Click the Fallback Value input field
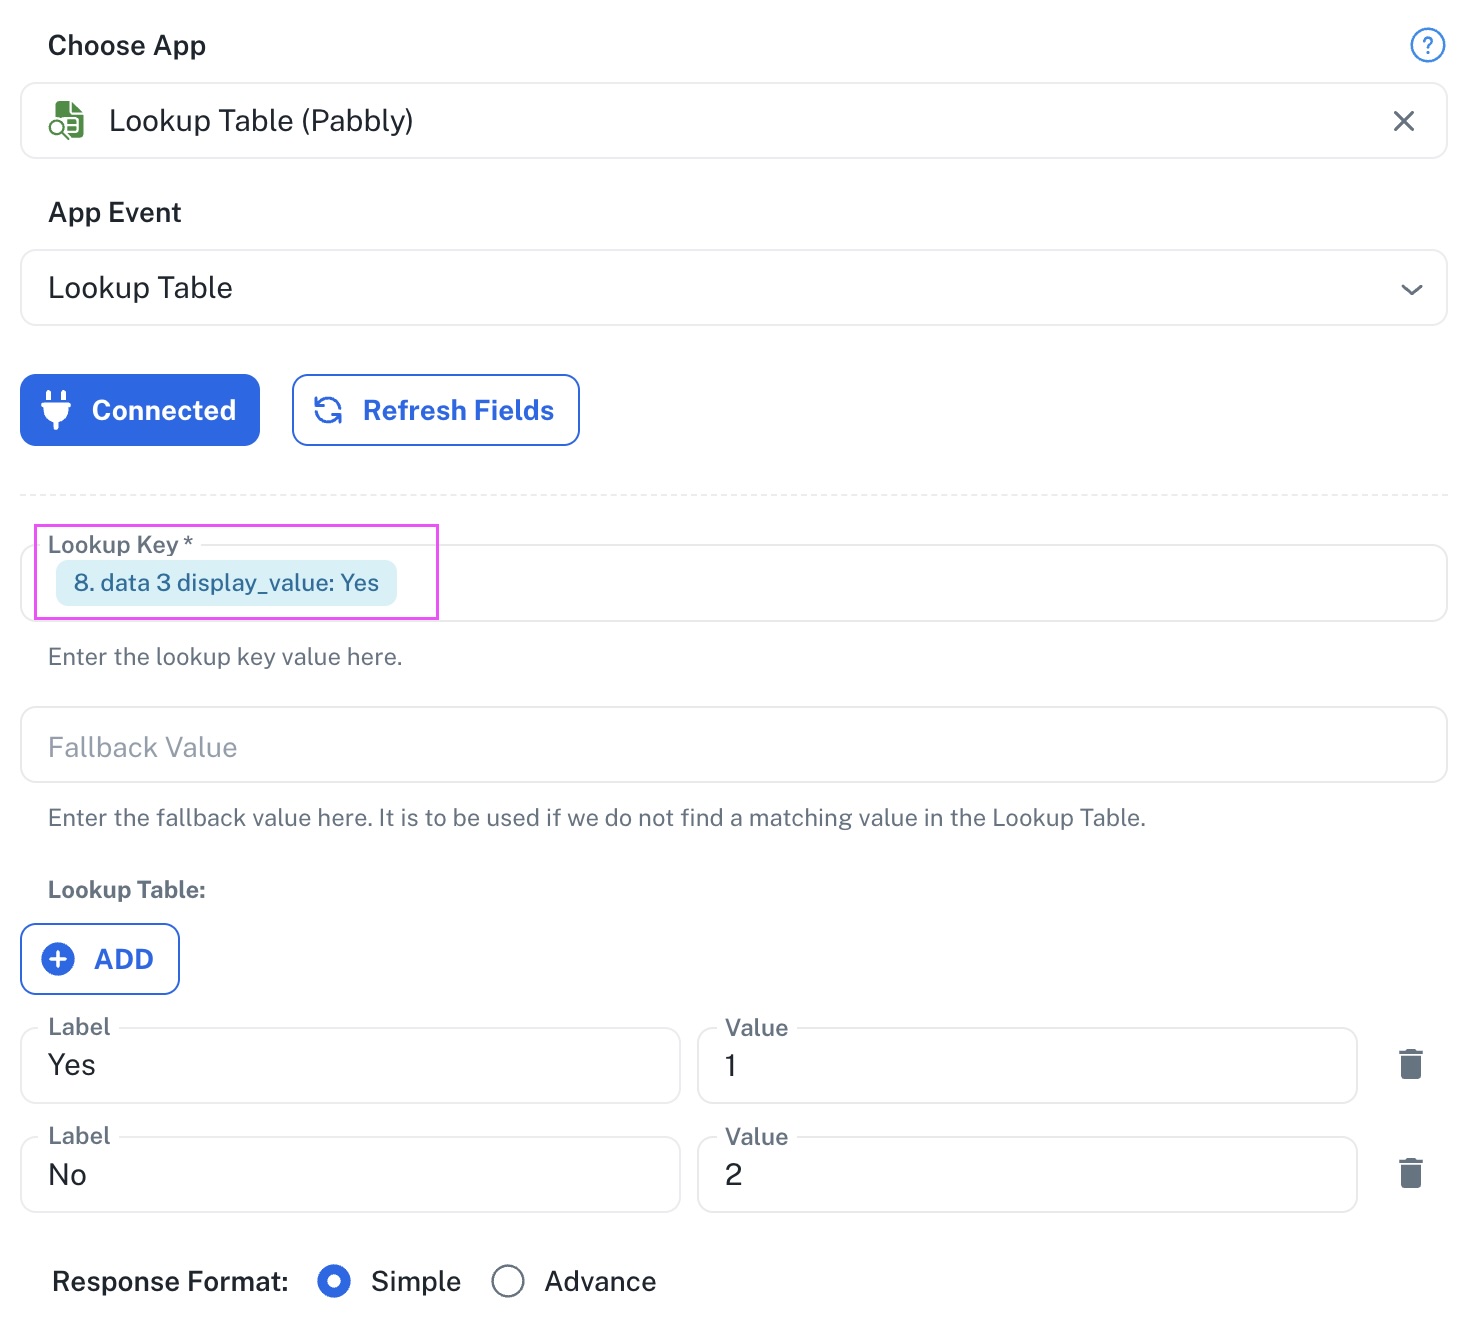Viewport: 1470px width, 1330px height. (734, 745)
